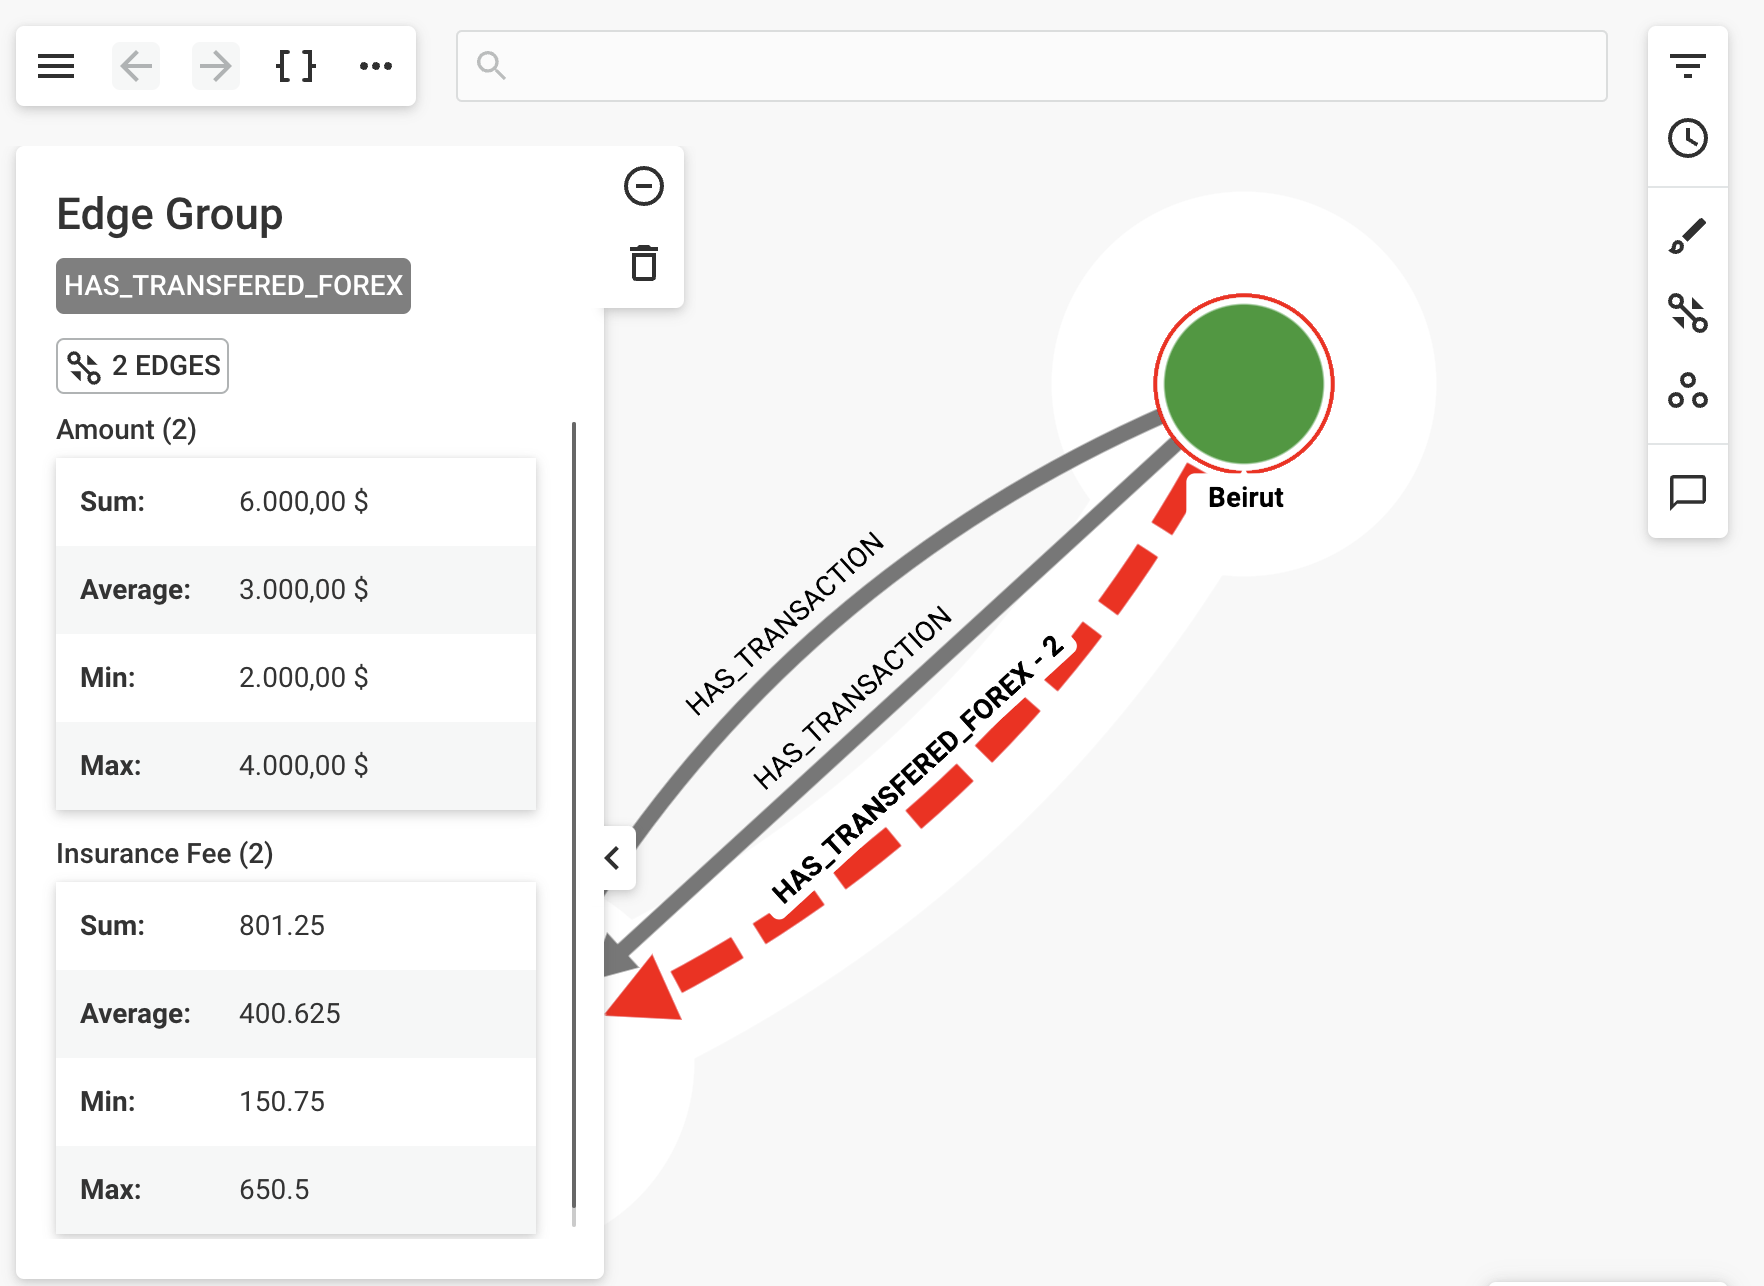Select the green Beirut node

coord(1243,384)
